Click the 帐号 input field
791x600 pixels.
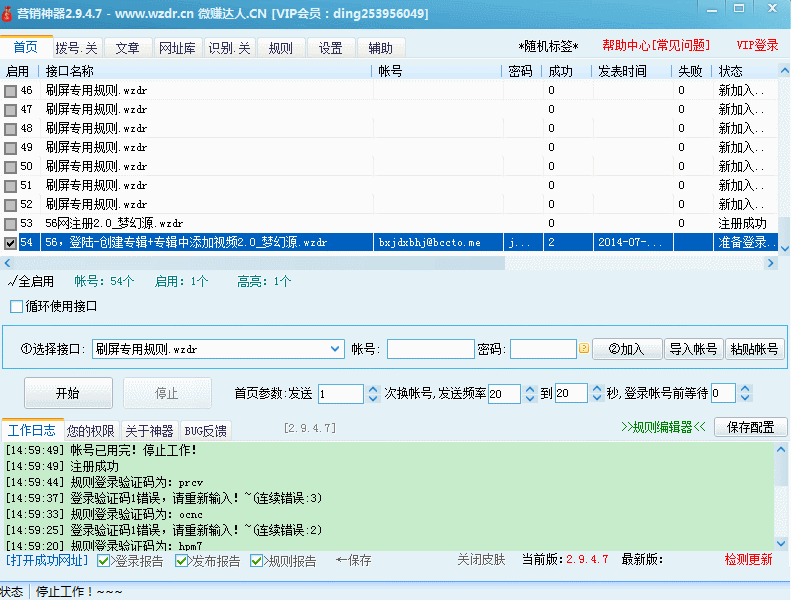point(430,349)
